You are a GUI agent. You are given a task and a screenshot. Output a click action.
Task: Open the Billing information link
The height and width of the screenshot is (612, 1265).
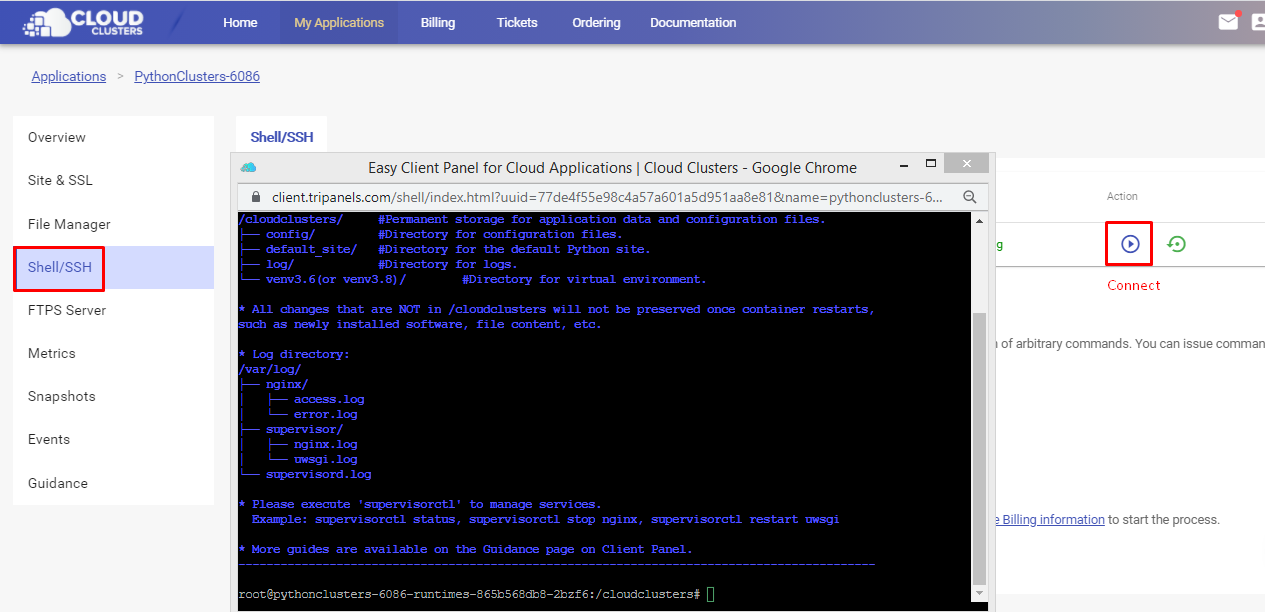pos(1050,519)
